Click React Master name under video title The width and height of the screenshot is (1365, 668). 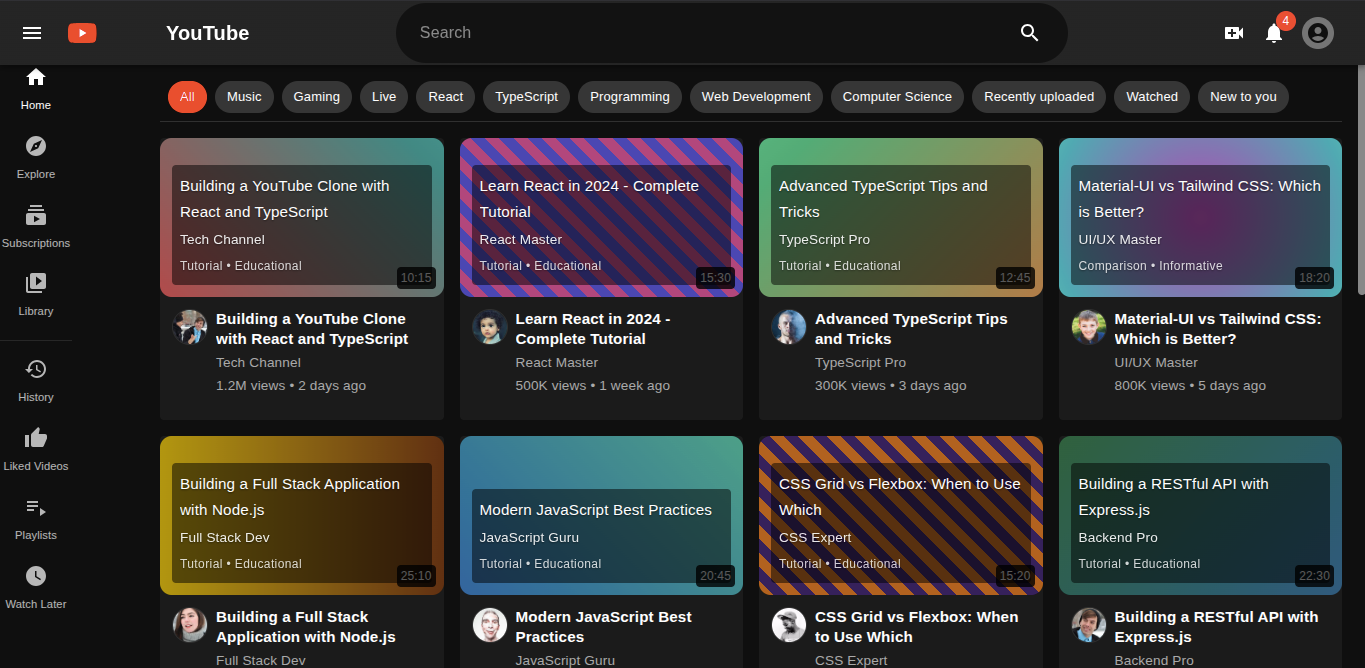tap(557, 362)
